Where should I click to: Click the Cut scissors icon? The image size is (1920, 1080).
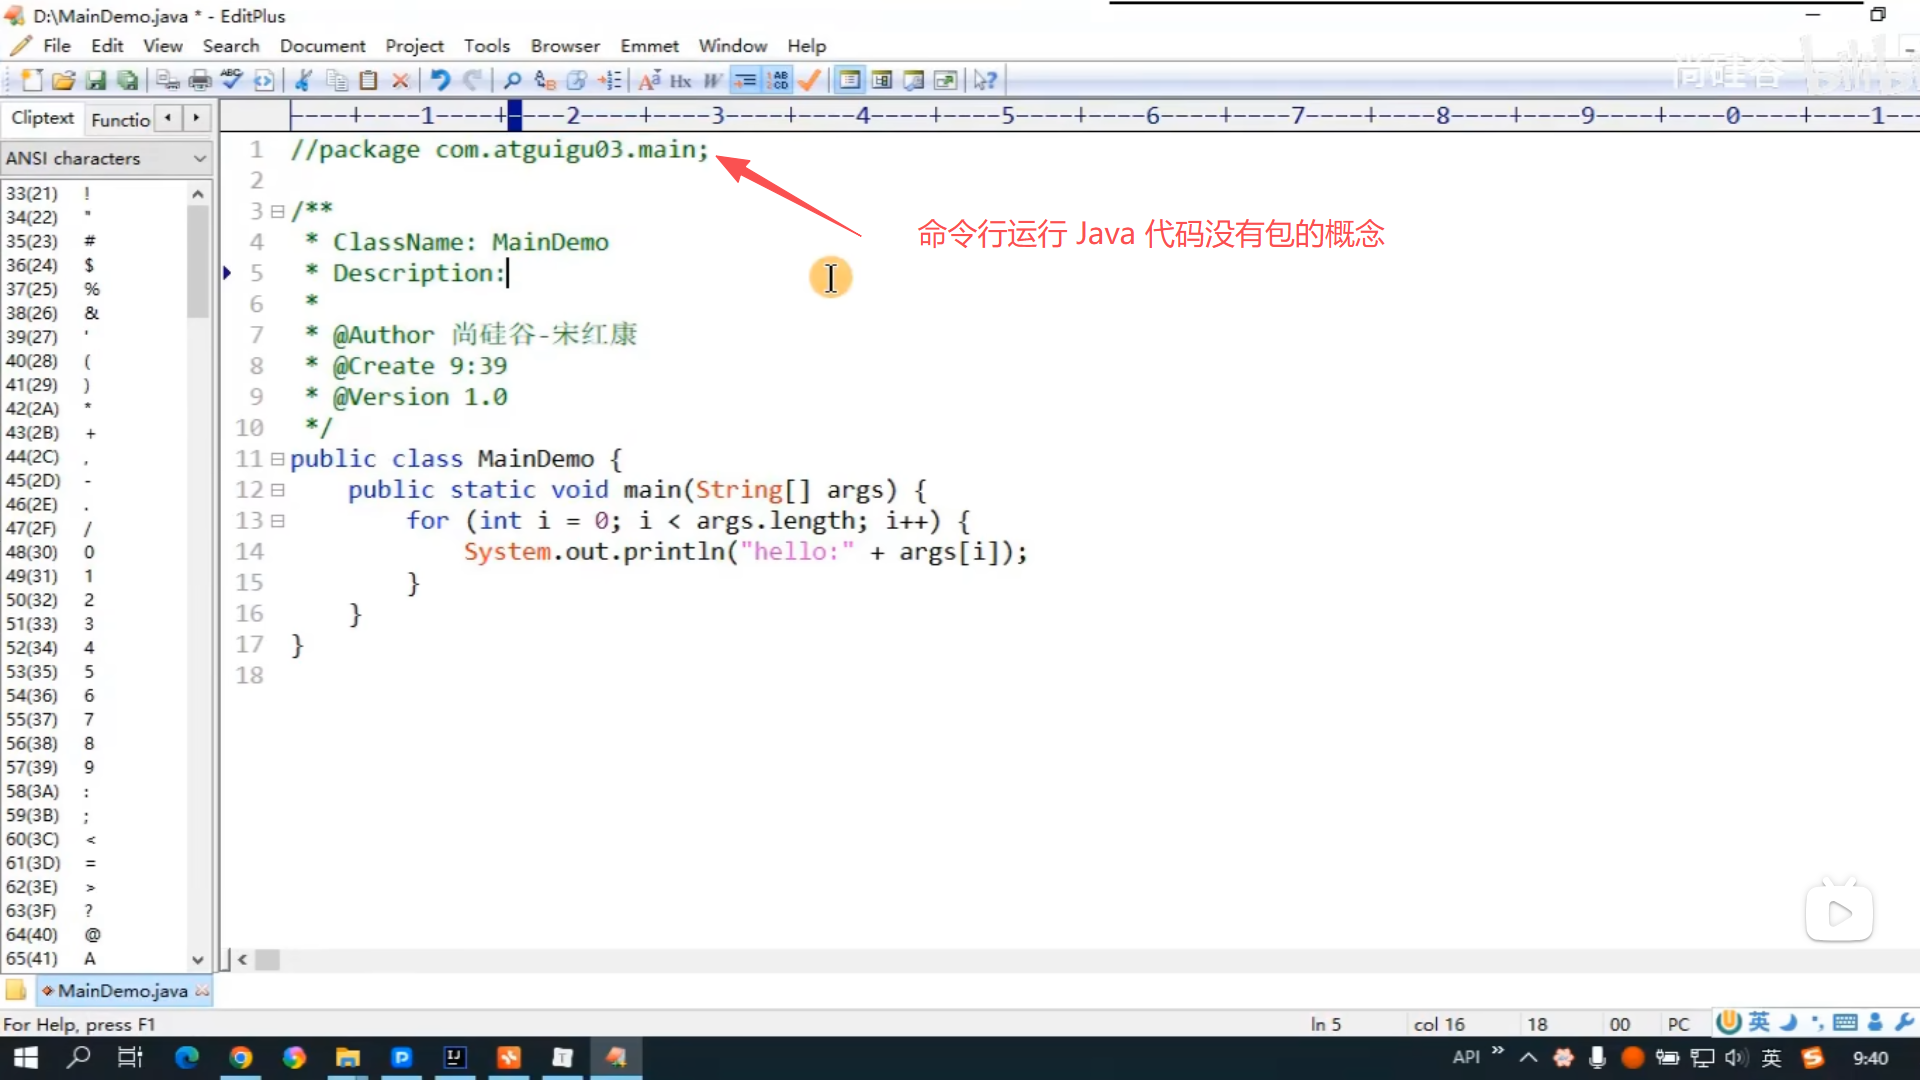[304, 80]
